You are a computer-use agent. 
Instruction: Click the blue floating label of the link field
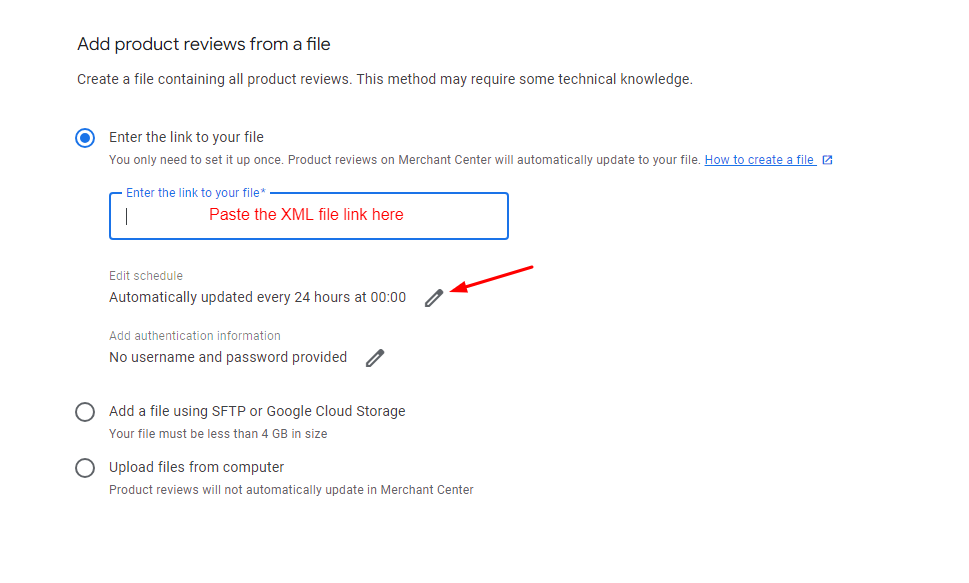coord(196,193)
